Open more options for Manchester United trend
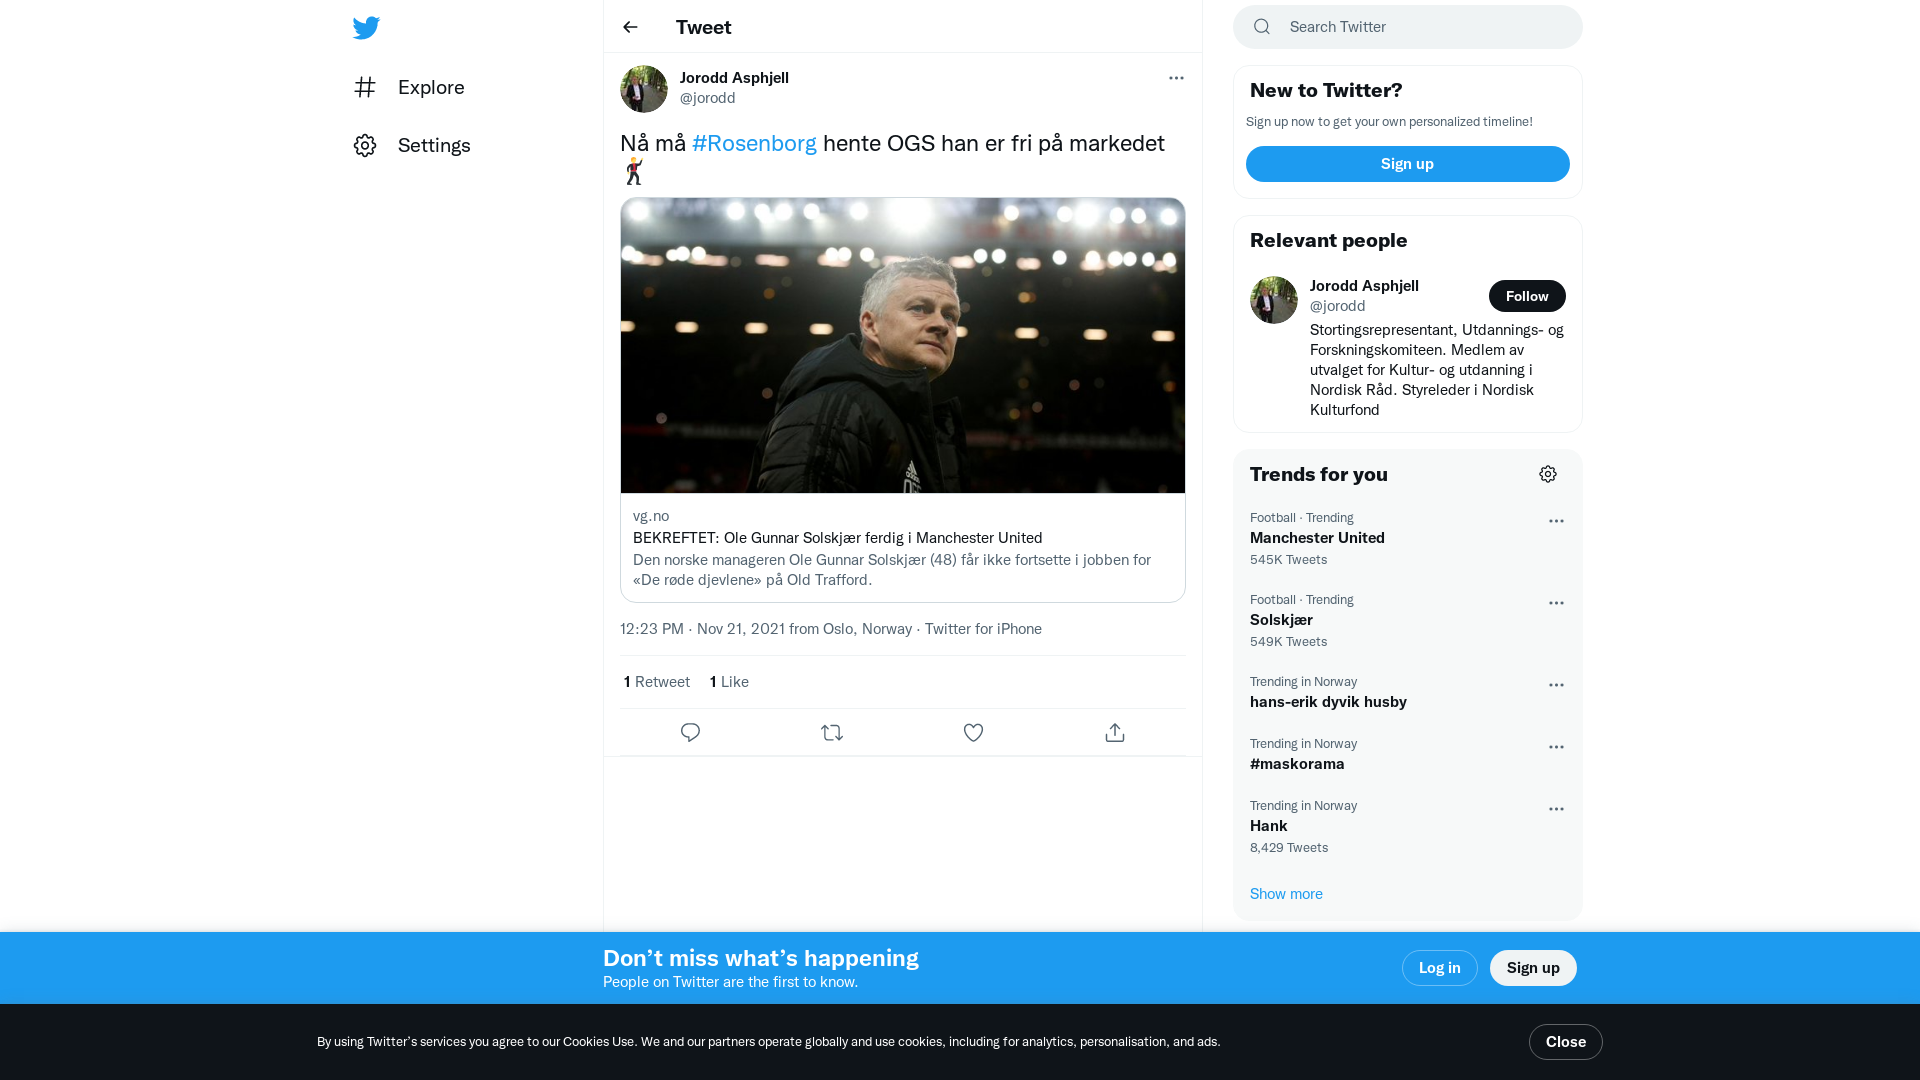 coord(1556,521)
